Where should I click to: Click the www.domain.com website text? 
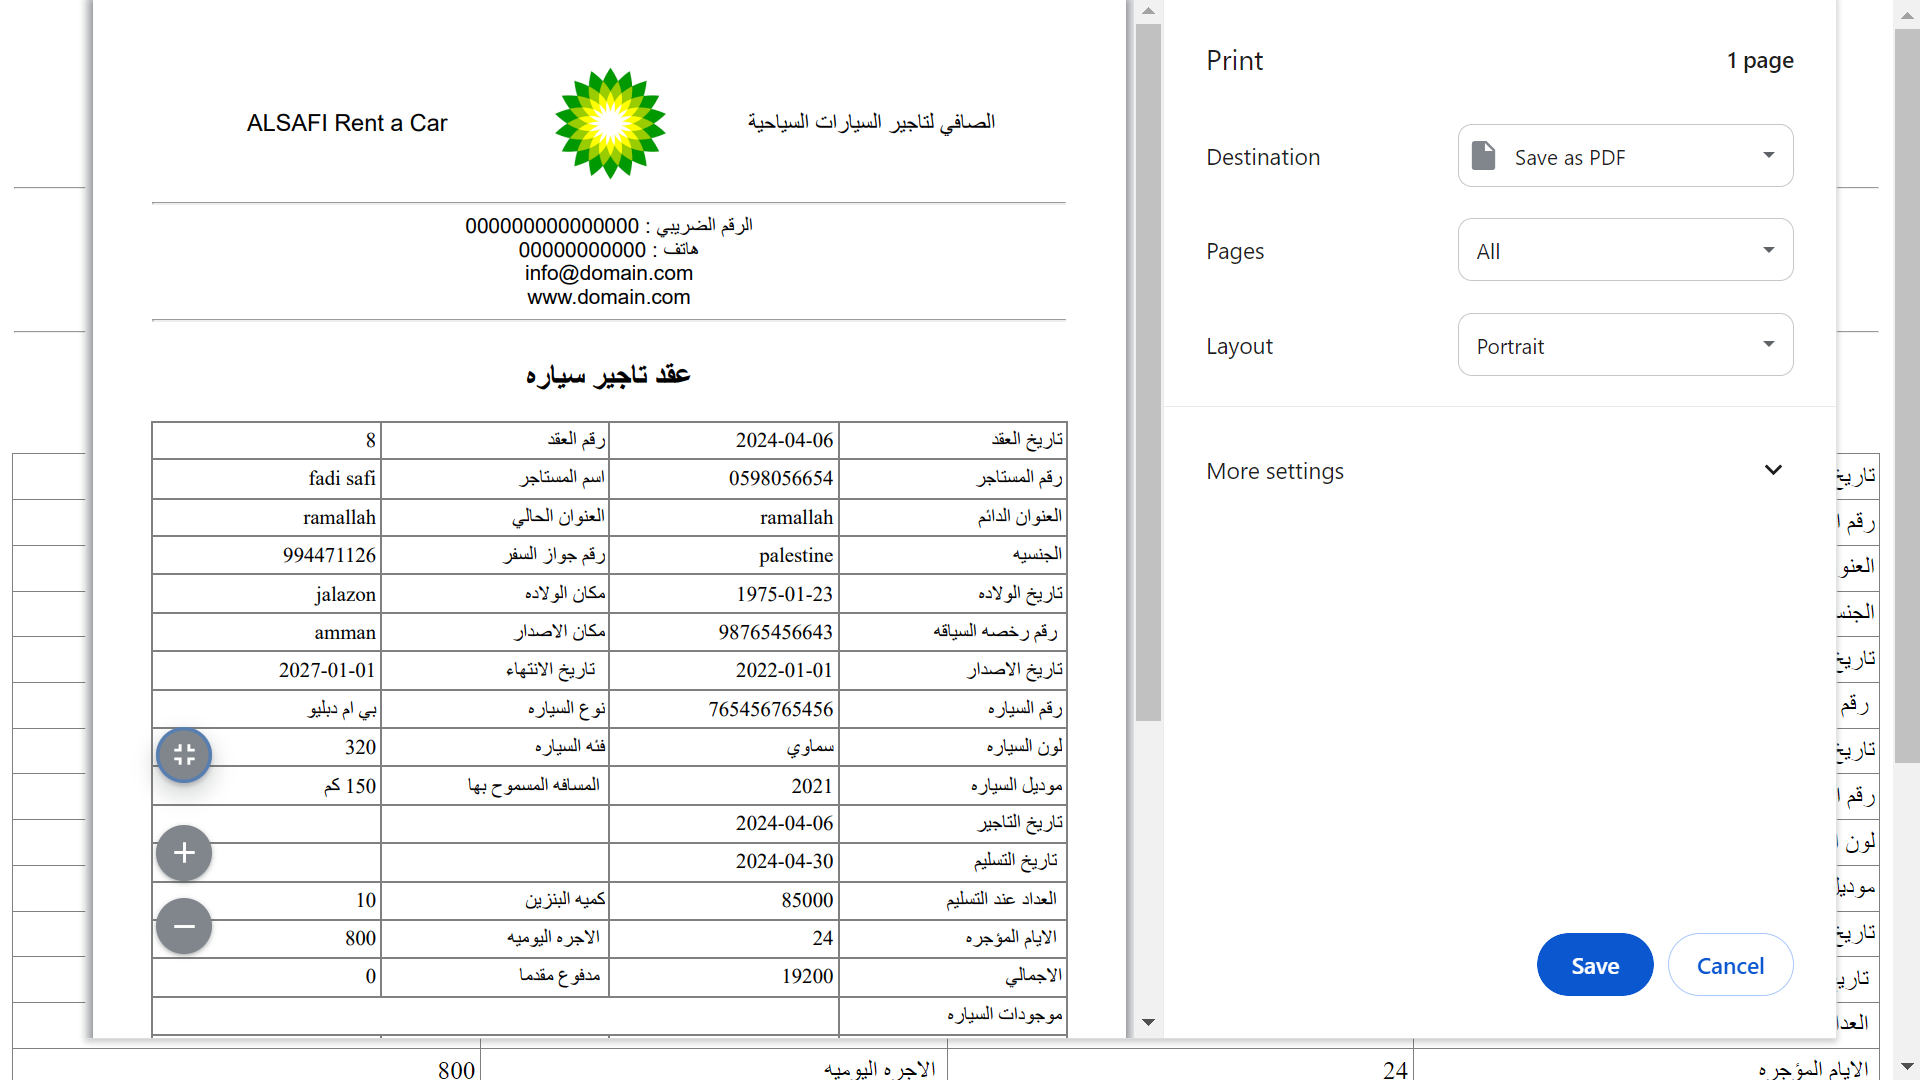tap(608, 297)
